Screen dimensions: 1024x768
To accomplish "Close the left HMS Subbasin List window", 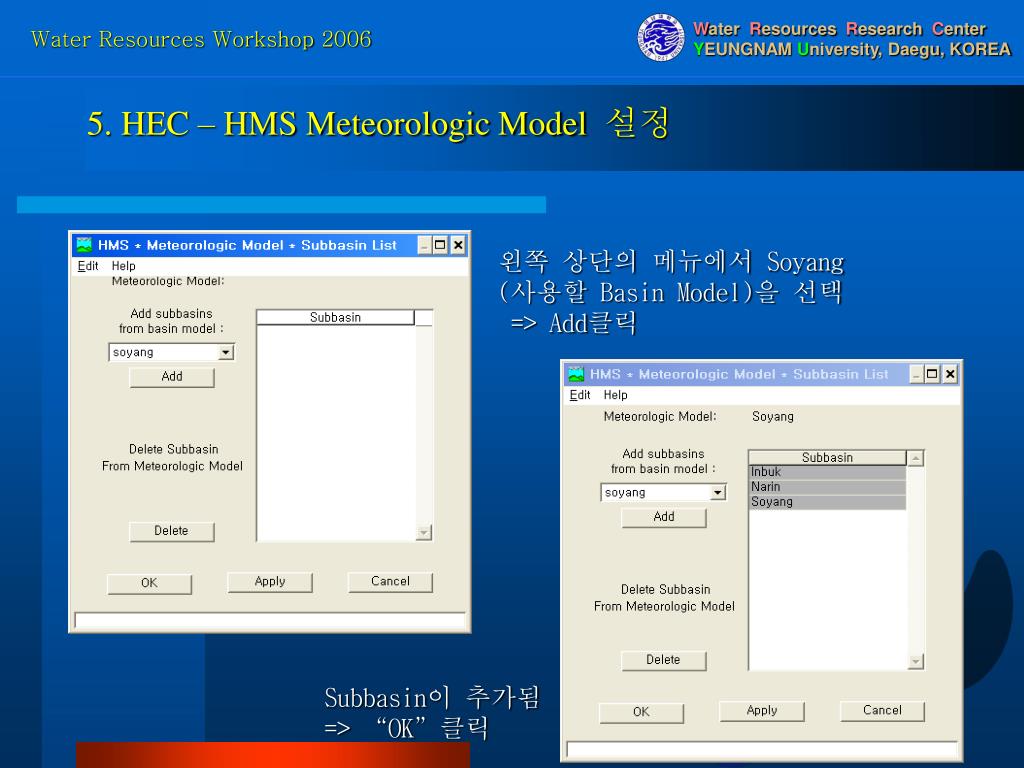I will [458, 246].
